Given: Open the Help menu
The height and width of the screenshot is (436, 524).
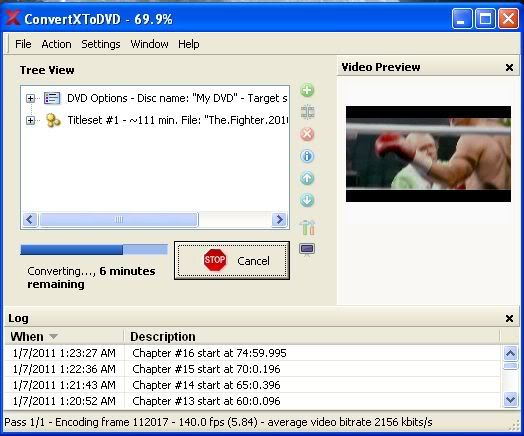Looking at the screenshot, I should click(x=188, y=44).
